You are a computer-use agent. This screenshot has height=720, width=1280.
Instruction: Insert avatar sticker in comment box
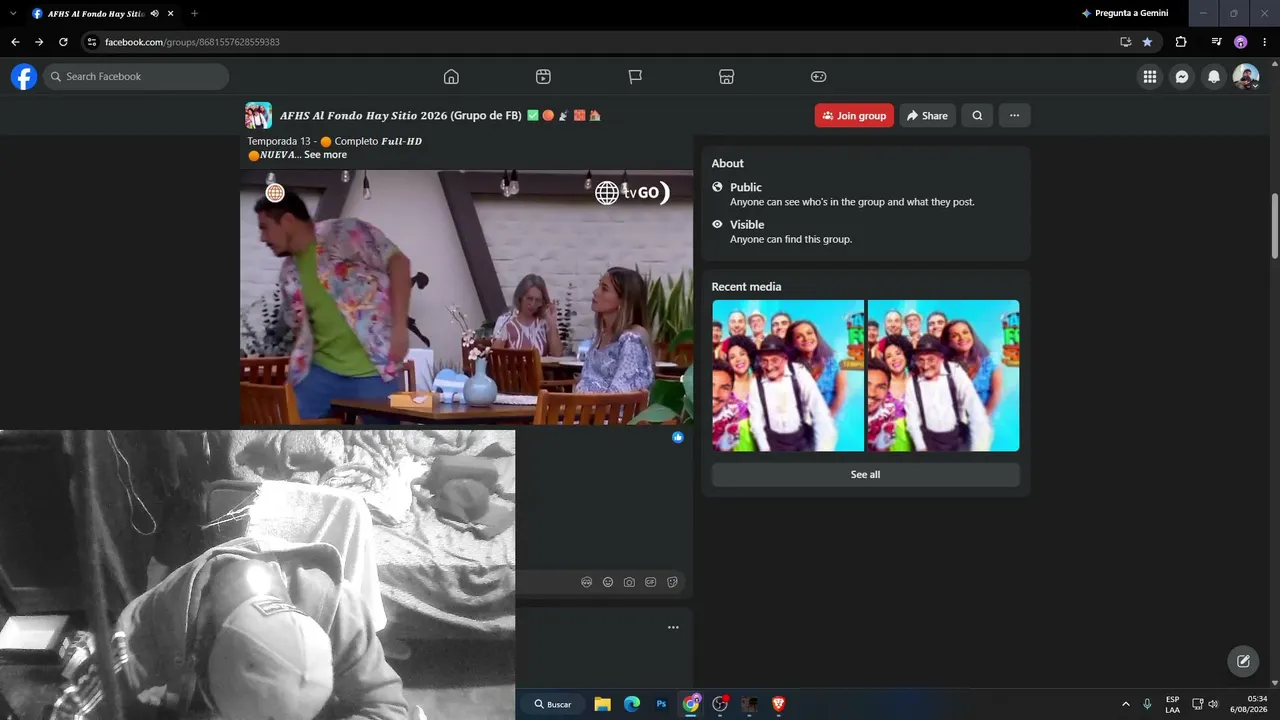click(x=587, y=582)
